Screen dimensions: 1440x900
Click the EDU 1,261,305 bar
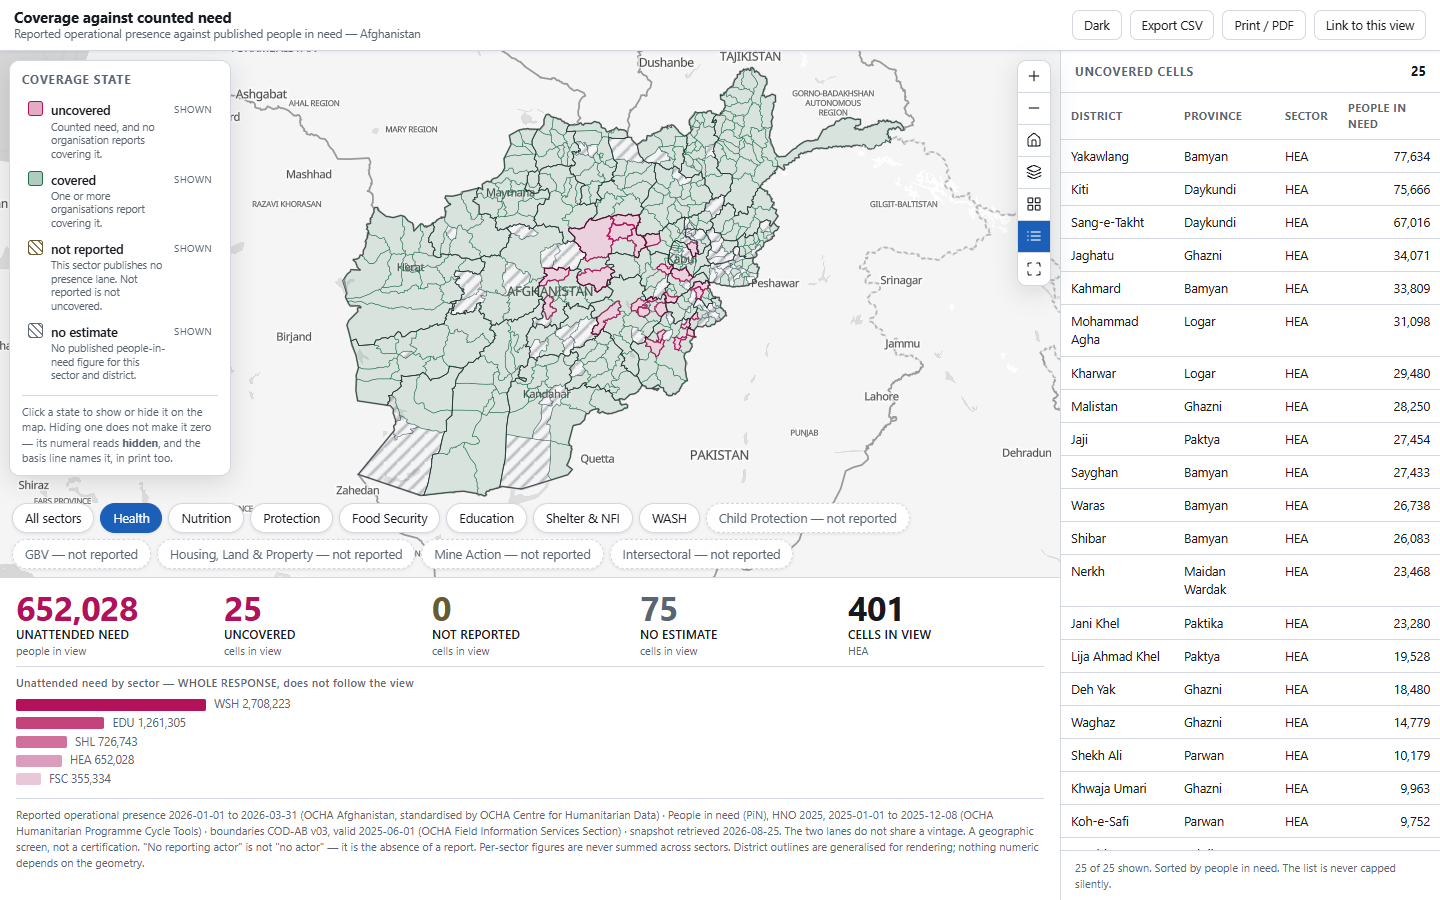60,723
